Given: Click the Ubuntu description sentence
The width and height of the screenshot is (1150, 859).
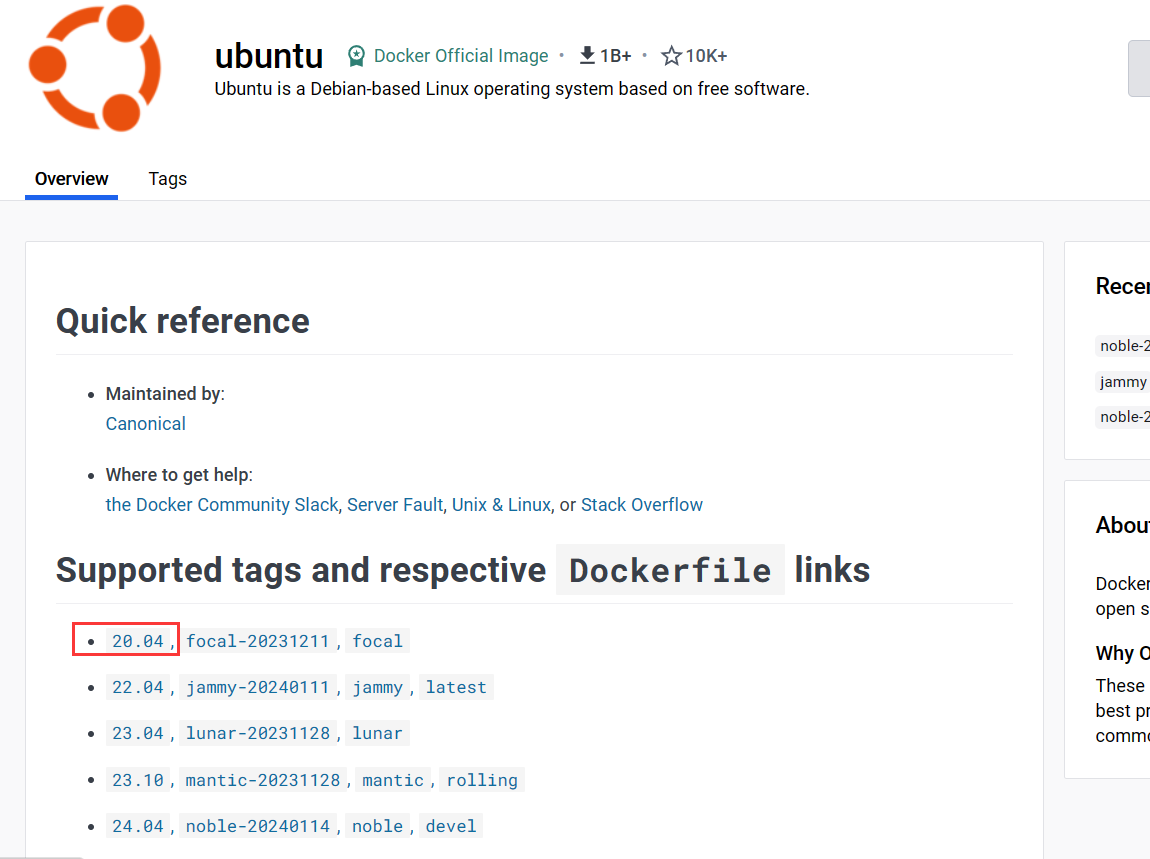Looking at the screenshot, I should click(512, 89).
